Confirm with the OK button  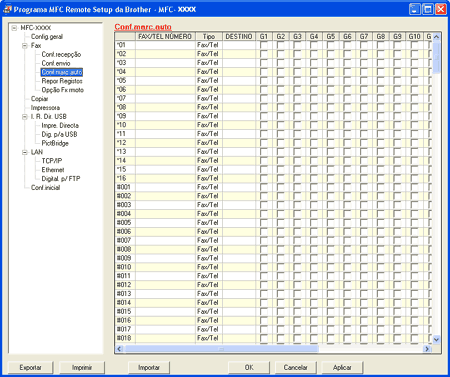tap(249, 368)
